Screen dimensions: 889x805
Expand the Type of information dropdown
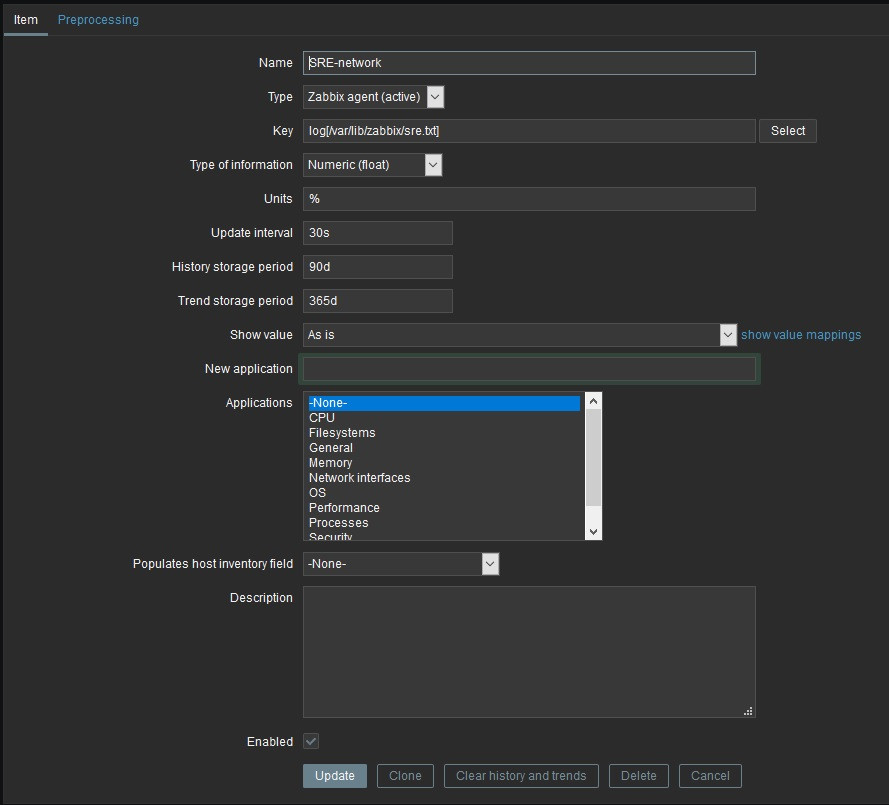(x=372, y=165)
